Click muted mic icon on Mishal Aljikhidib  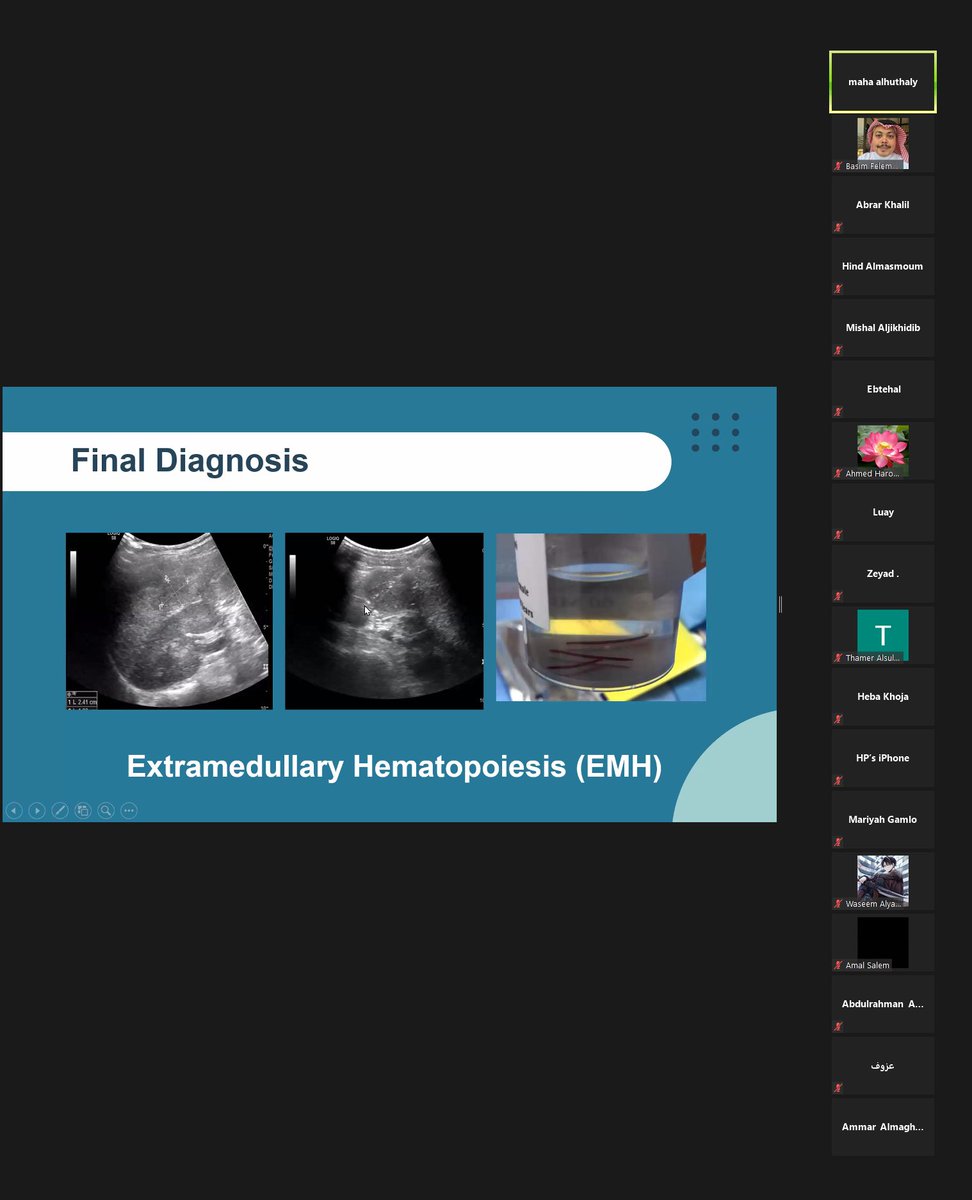[x=839, y=350]
